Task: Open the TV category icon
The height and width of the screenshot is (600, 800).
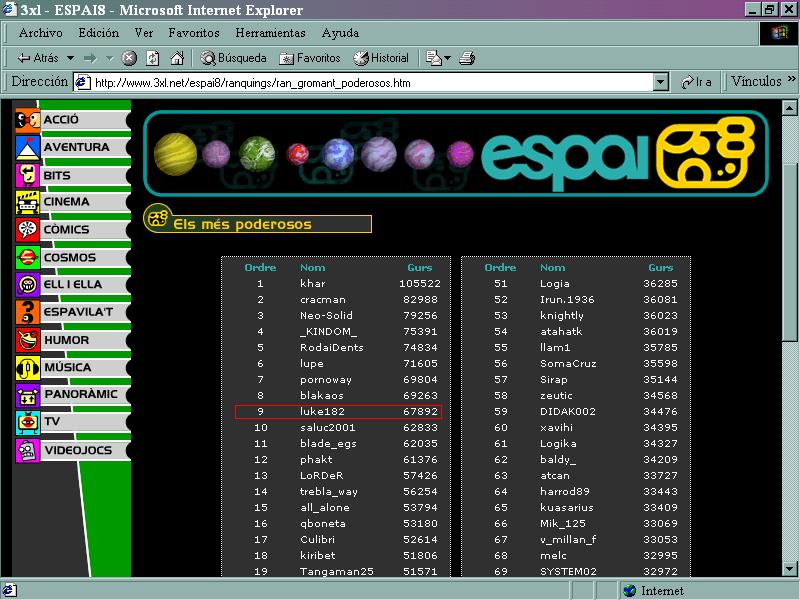Action: pyautogui.click(x=28, y=422)
